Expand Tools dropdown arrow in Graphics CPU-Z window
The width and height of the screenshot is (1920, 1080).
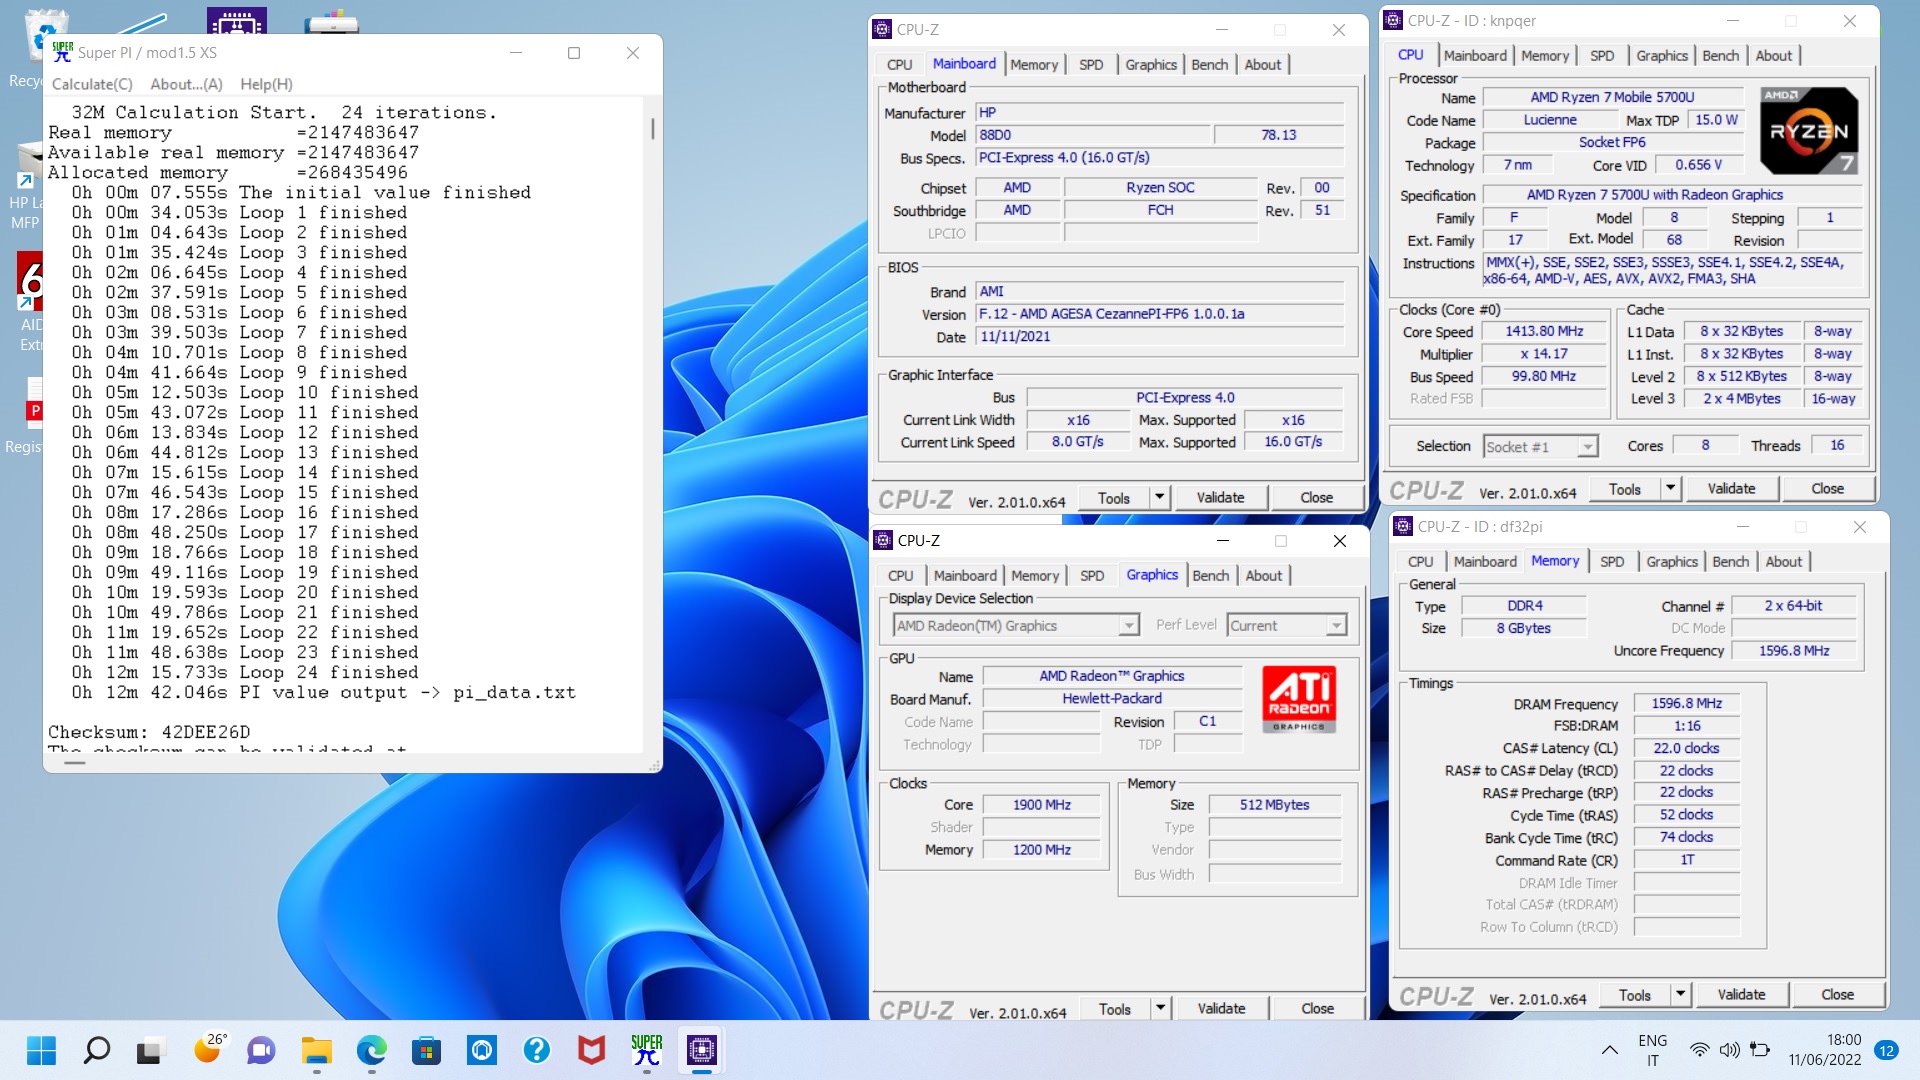click(1161, 1009)
